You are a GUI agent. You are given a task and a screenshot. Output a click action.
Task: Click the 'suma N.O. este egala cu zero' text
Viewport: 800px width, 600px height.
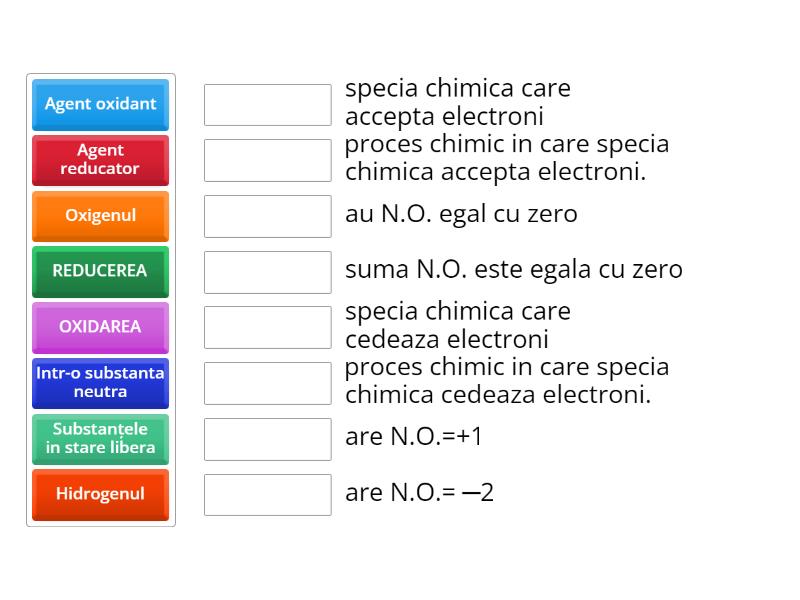click(514, 269)
